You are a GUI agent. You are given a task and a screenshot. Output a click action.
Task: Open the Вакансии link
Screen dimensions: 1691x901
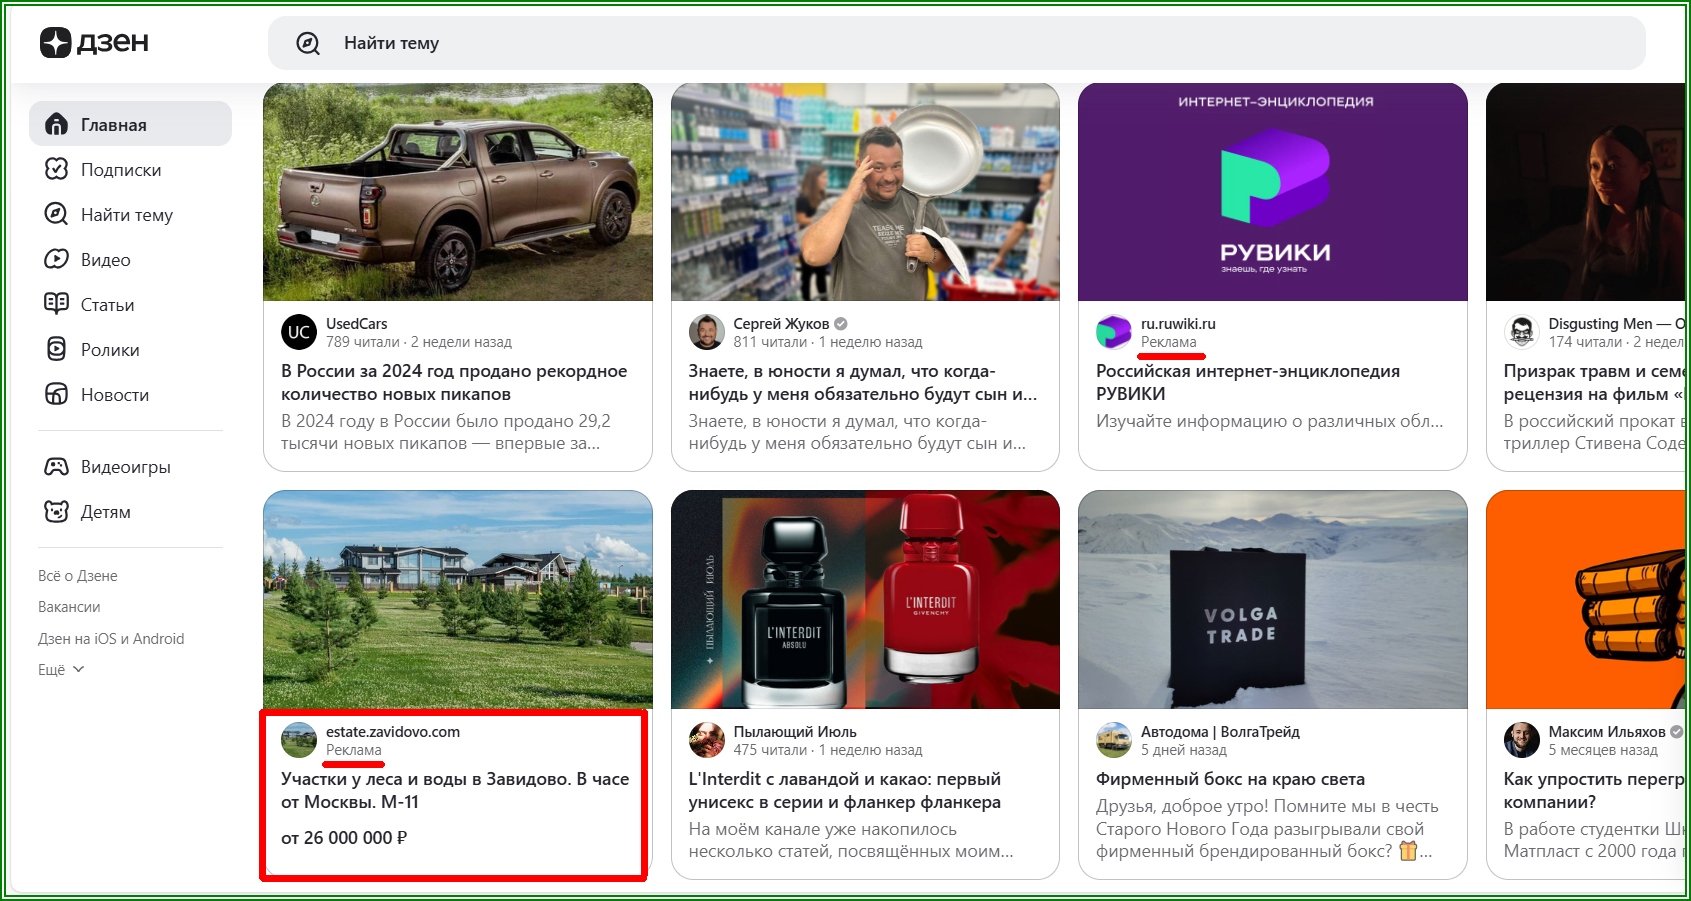point(69,607)
